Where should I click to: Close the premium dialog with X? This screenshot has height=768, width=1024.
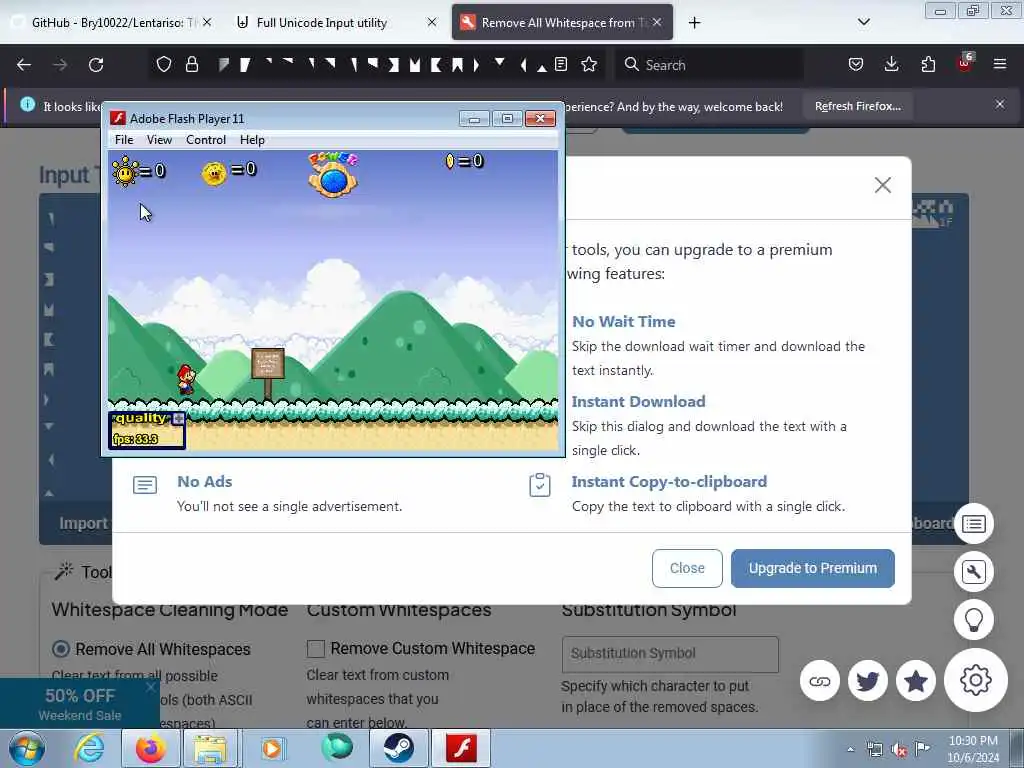883,185
